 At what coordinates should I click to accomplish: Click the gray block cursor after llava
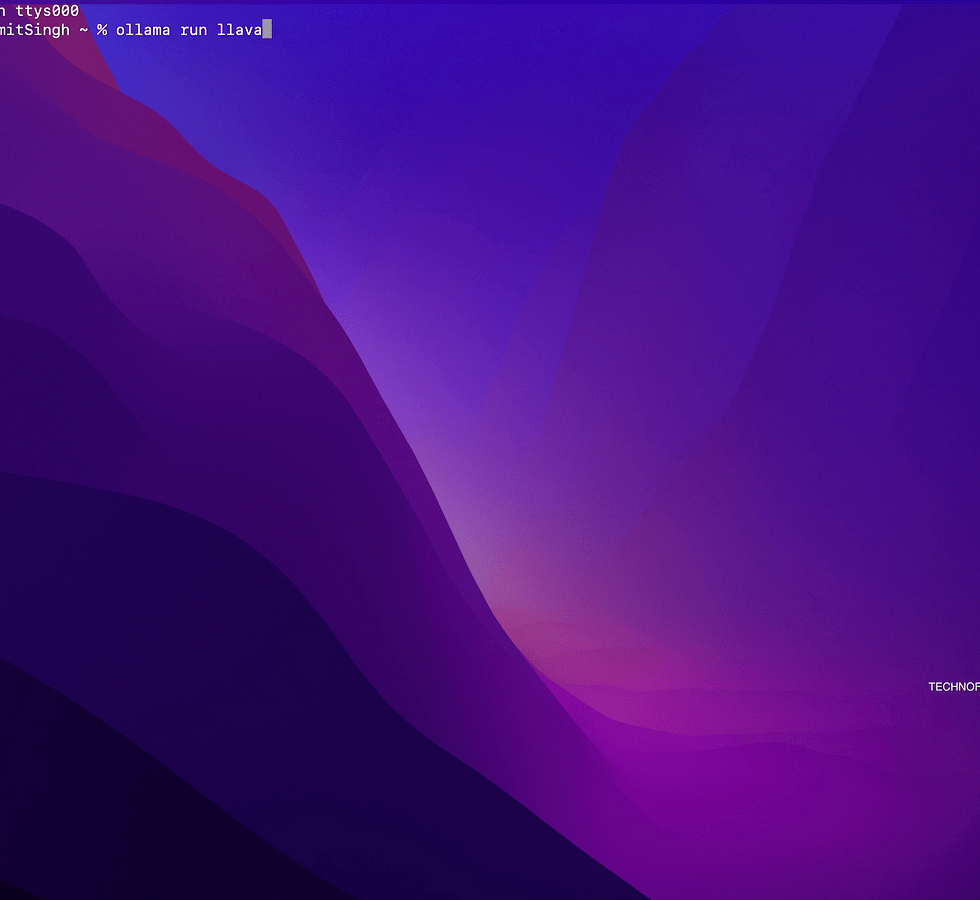267,30
